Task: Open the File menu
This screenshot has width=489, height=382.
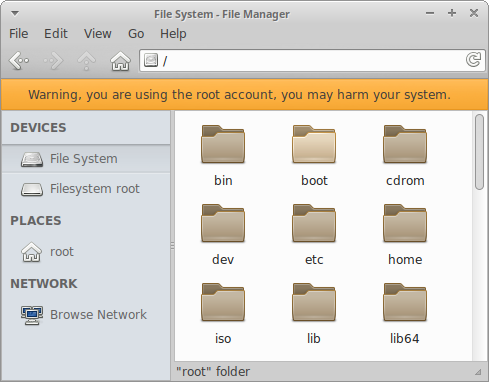Action: tap(19, 34)
